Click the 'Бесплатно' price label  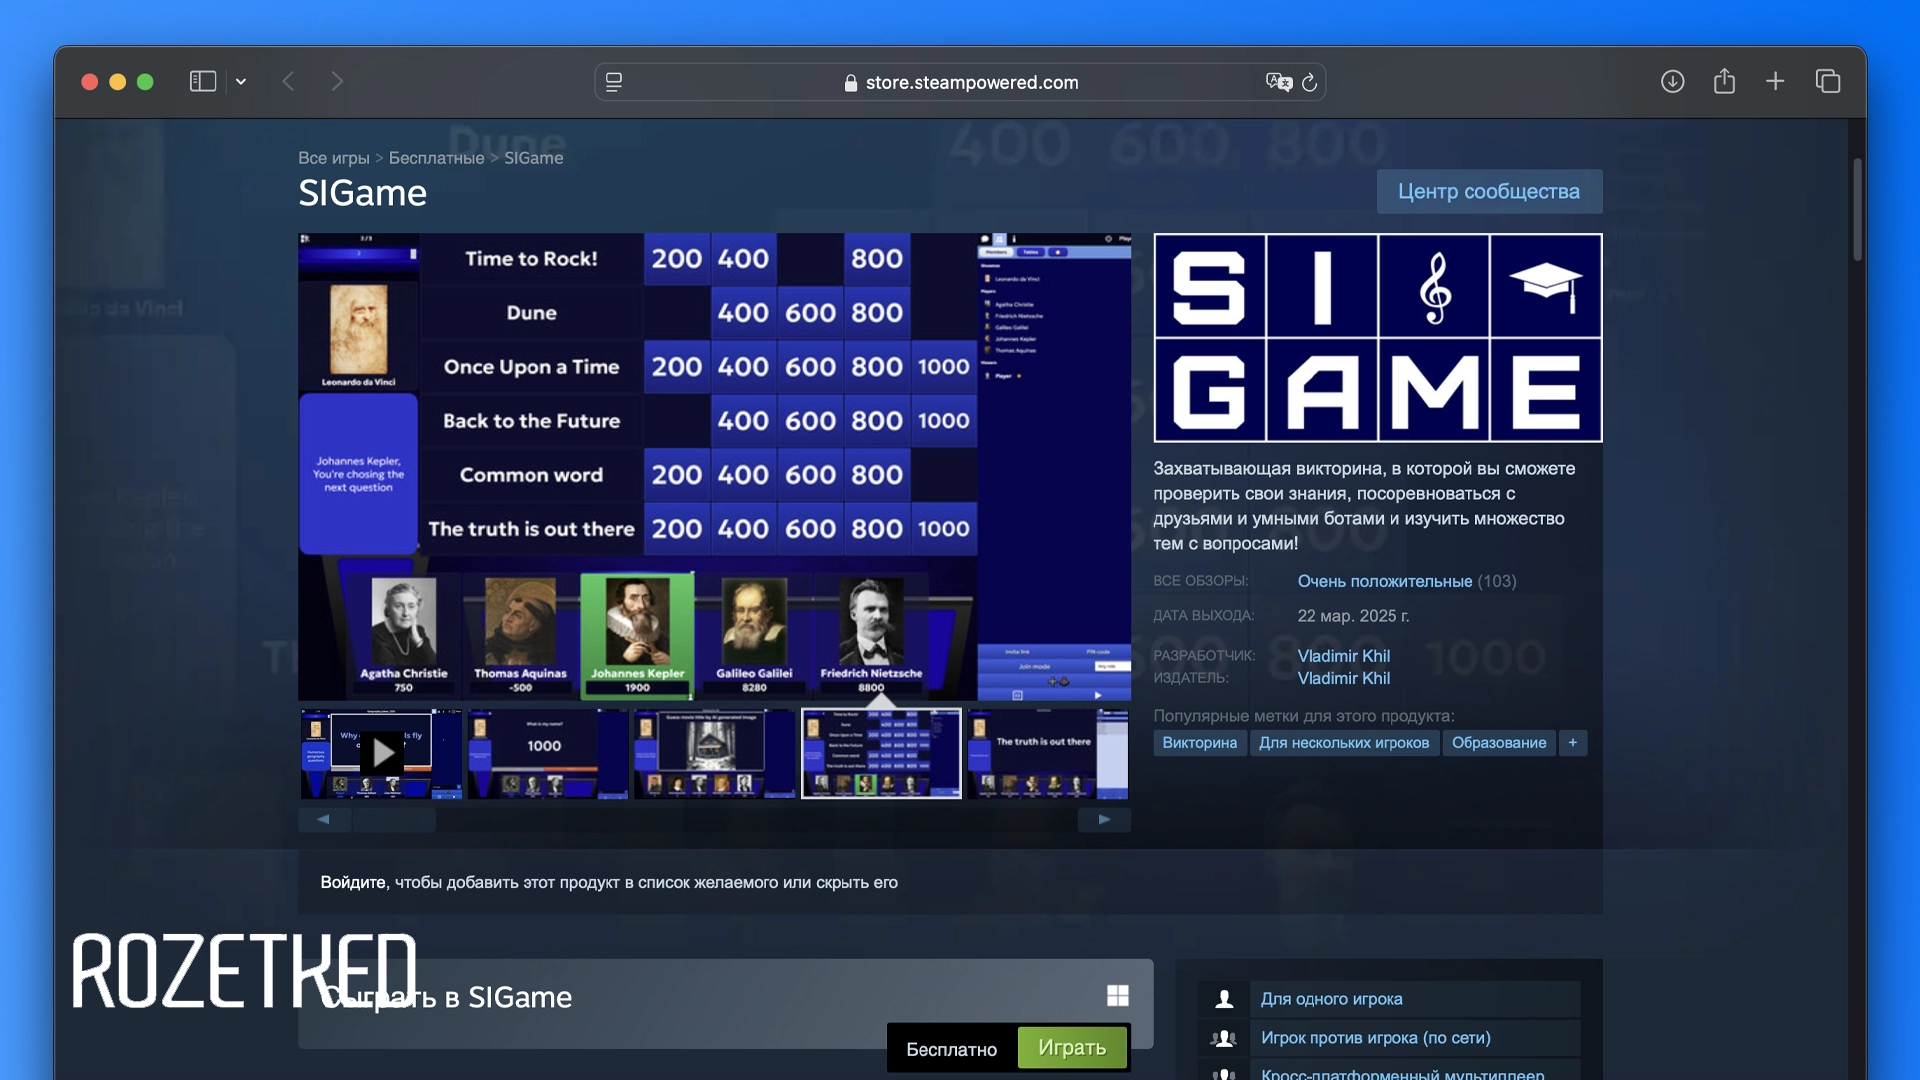(951, 1049)
